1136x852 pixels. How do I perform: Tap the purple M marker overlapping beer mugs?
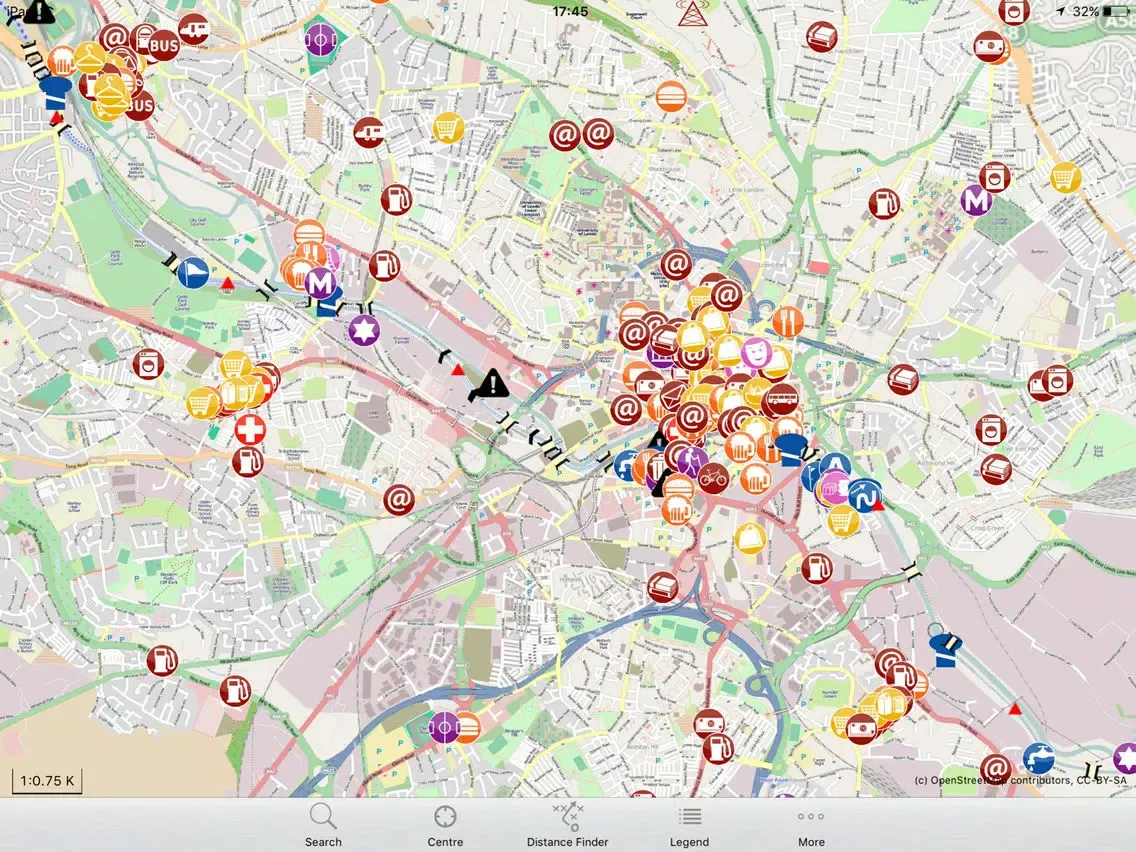(320, 282)
